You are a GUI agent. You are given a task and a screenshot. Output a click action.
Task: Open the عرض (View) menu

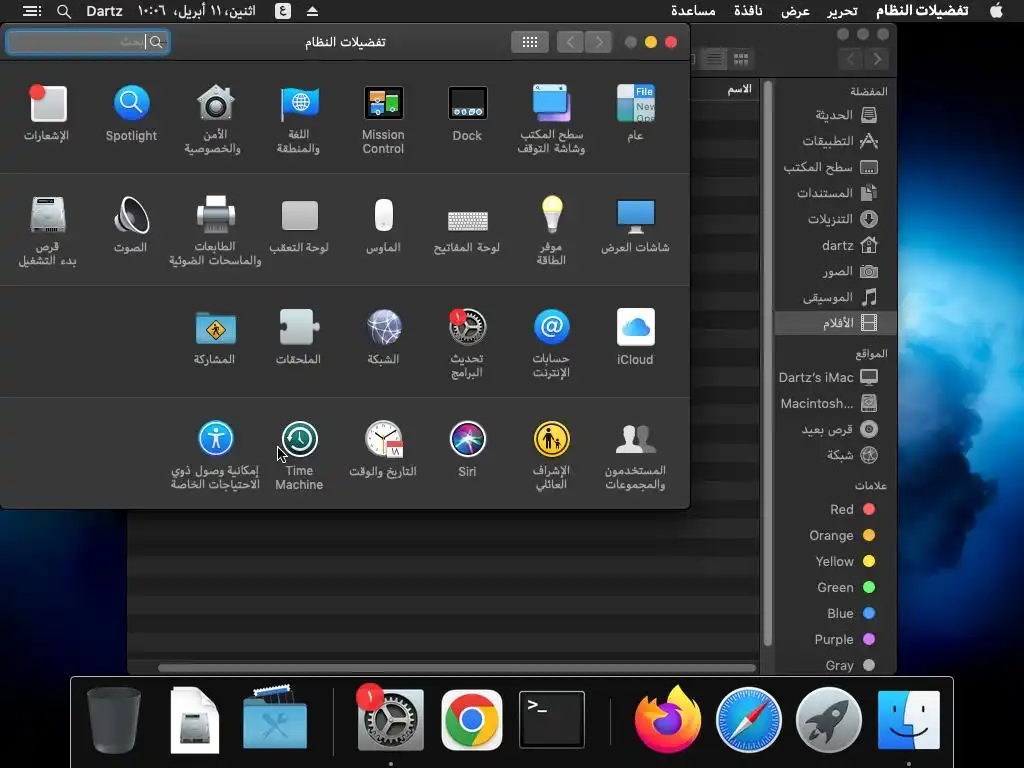(x=795, y=11)
